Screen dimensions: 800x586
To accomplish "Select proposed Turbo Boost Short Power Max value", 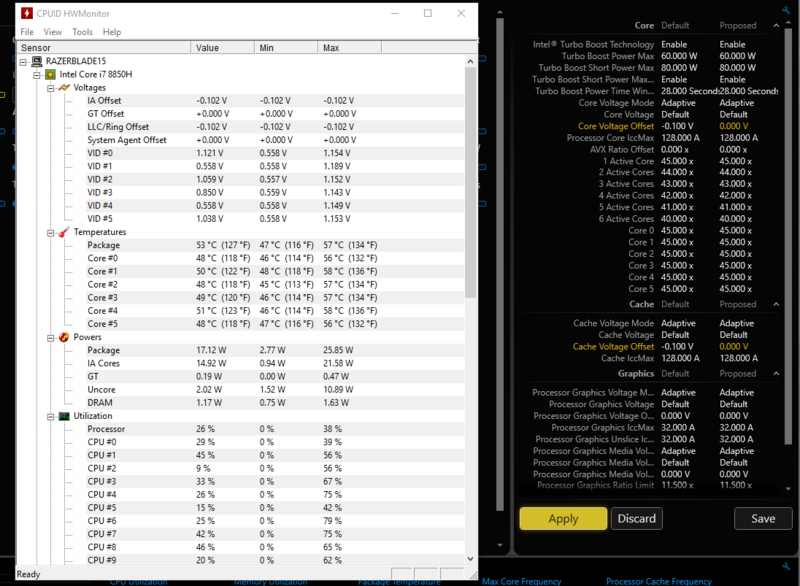I will pos(738,68).
